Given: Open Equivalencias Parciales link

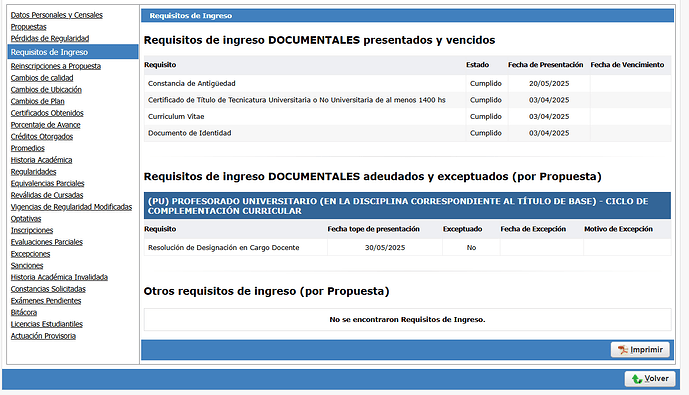Looking at the screenshot, I should (x=47, y=184).
